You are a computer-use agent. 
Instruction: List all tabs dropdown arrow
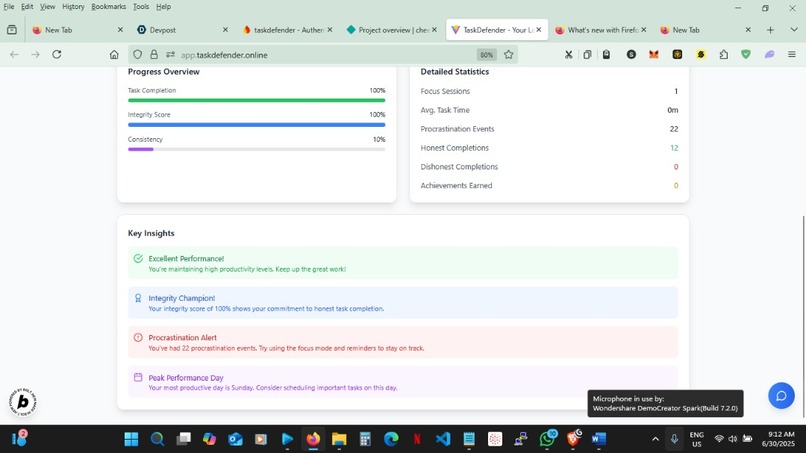[794, 30]
